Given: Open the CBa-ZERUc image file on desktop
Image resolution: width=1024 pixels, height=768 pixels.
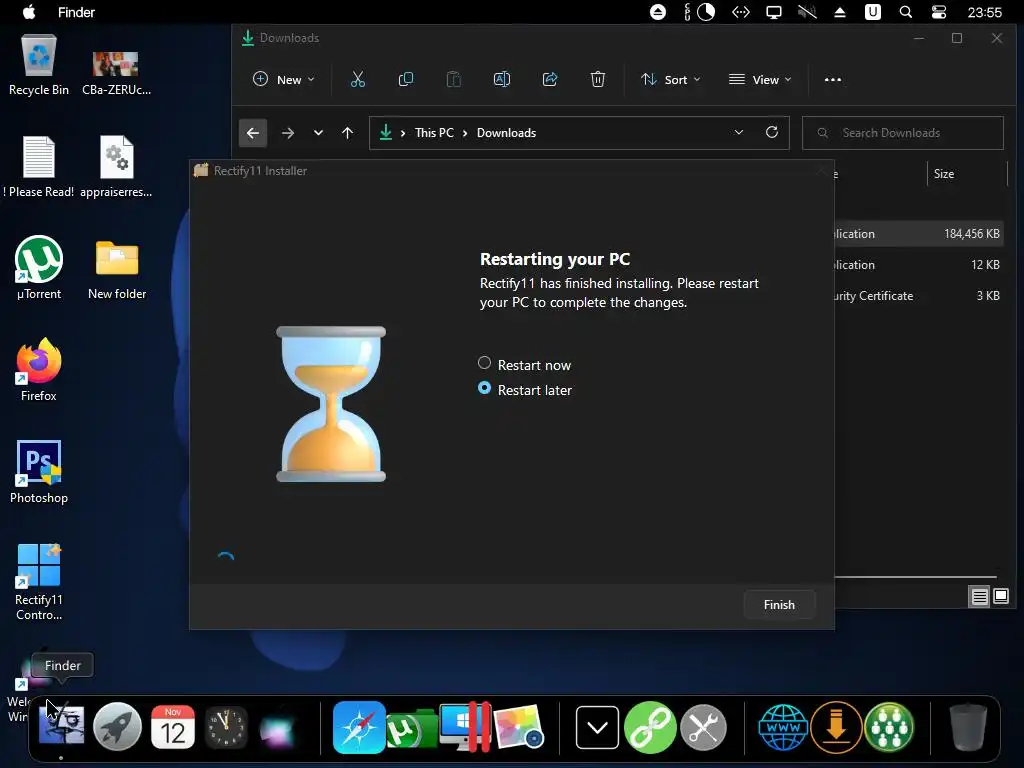Looking at the screenshot, I should pyautogui.click(x=116, y=73).
